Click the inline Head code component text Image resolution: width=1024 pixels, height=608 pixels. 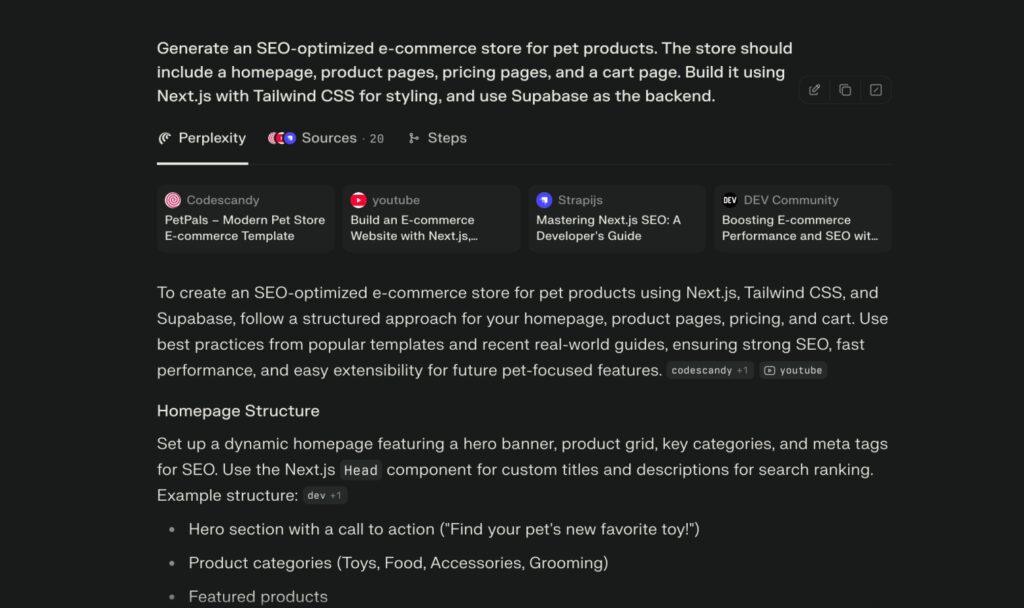pos(362,470)
